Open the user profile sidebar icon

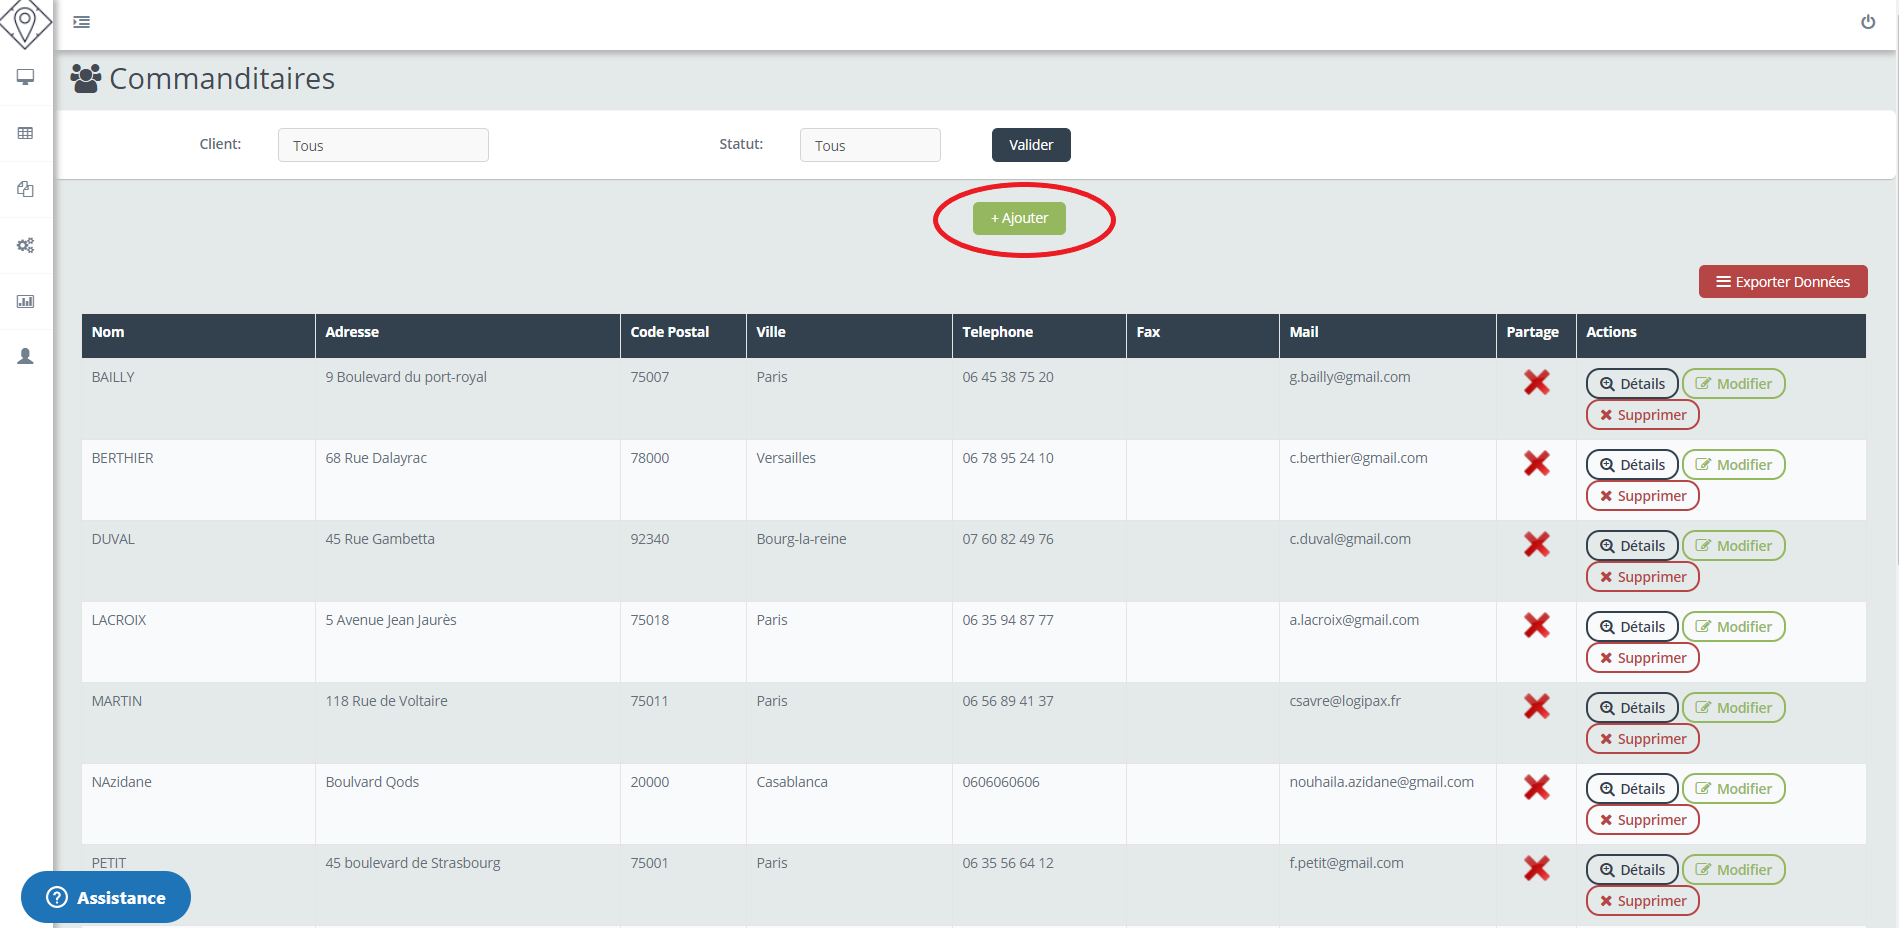[26, 357]
